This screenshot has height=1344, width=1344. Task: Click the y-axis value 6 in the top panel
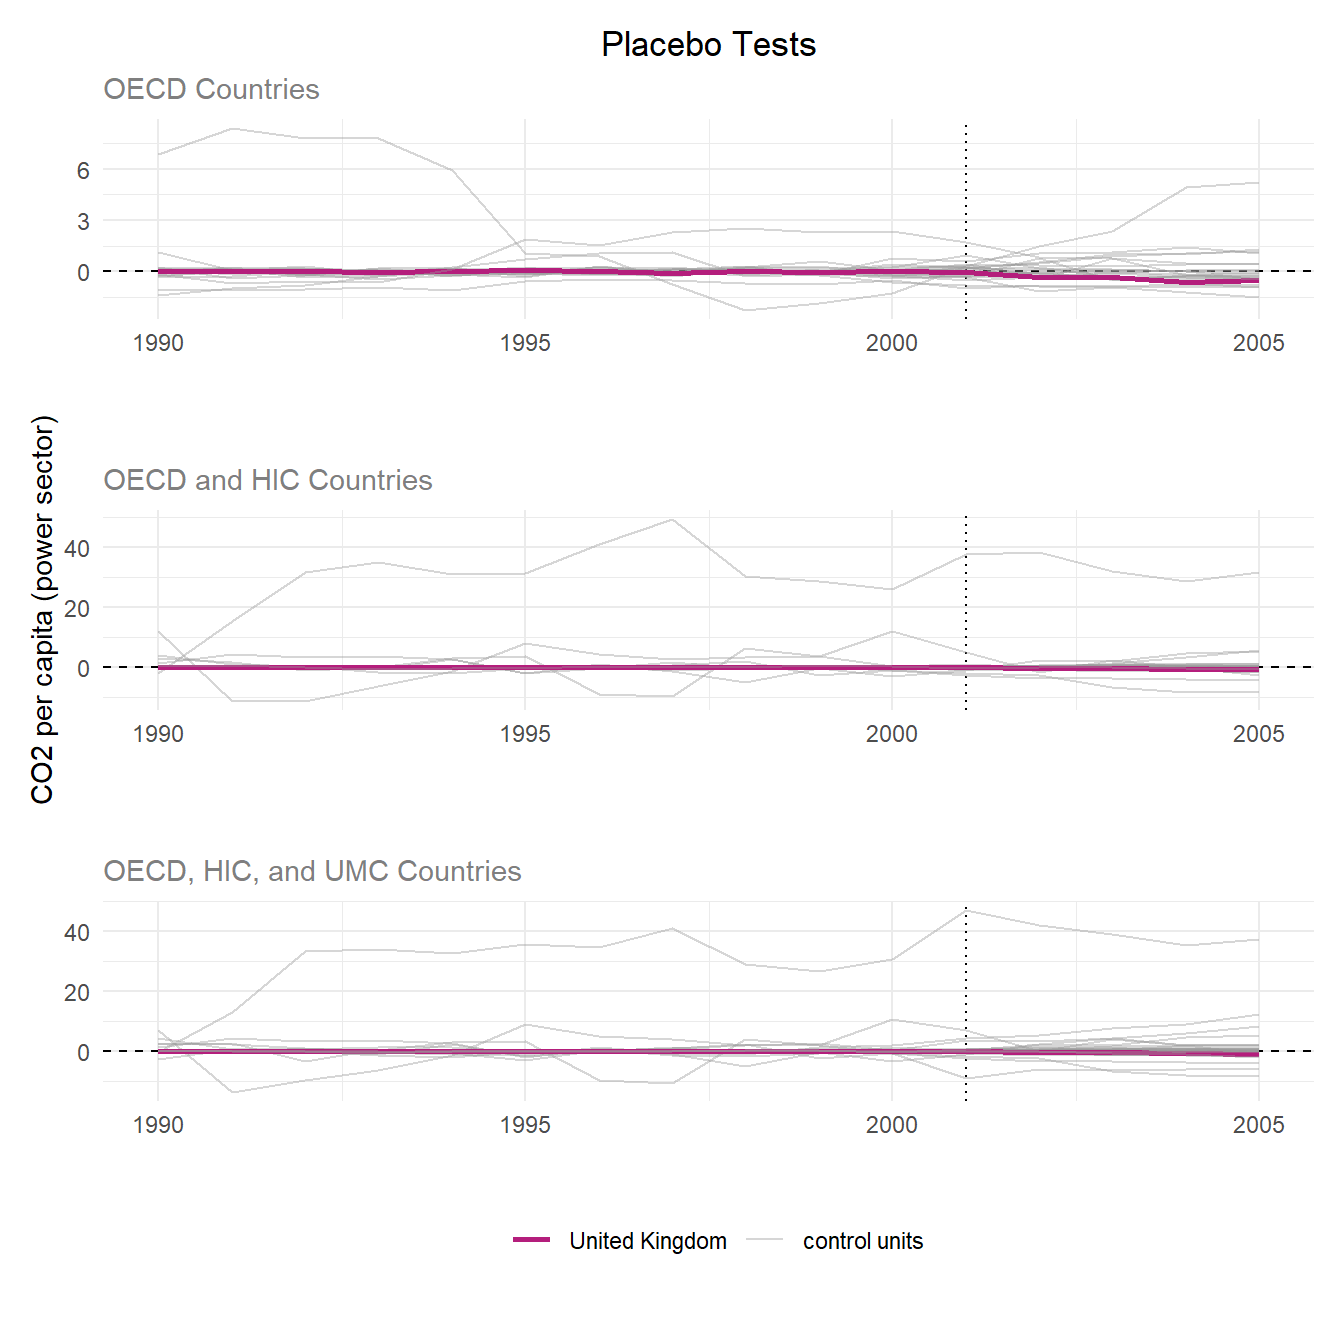83,171
